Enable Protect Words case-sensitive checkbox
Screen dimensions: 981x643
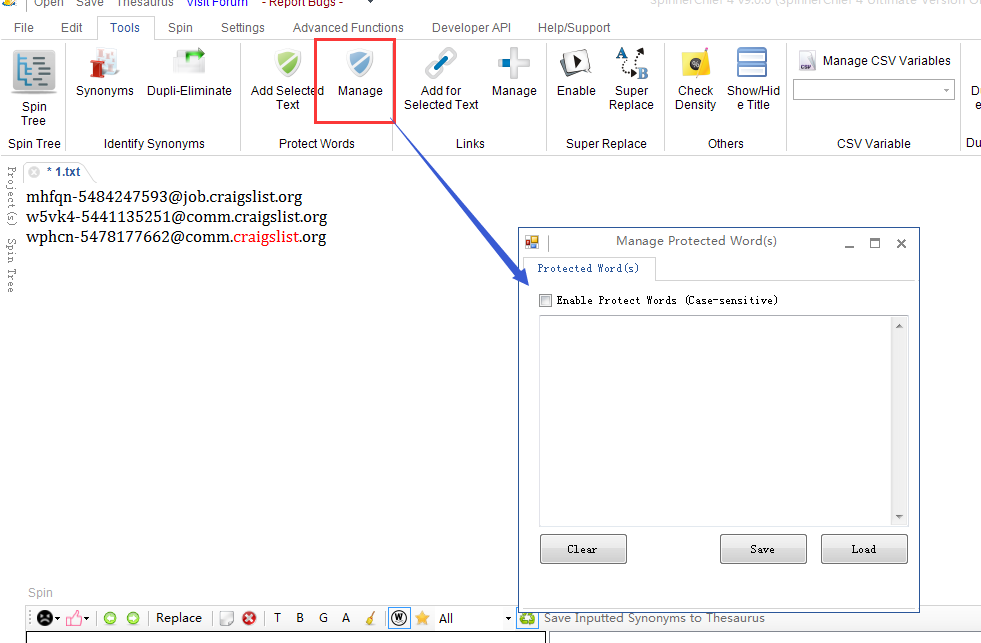point(545,300)
